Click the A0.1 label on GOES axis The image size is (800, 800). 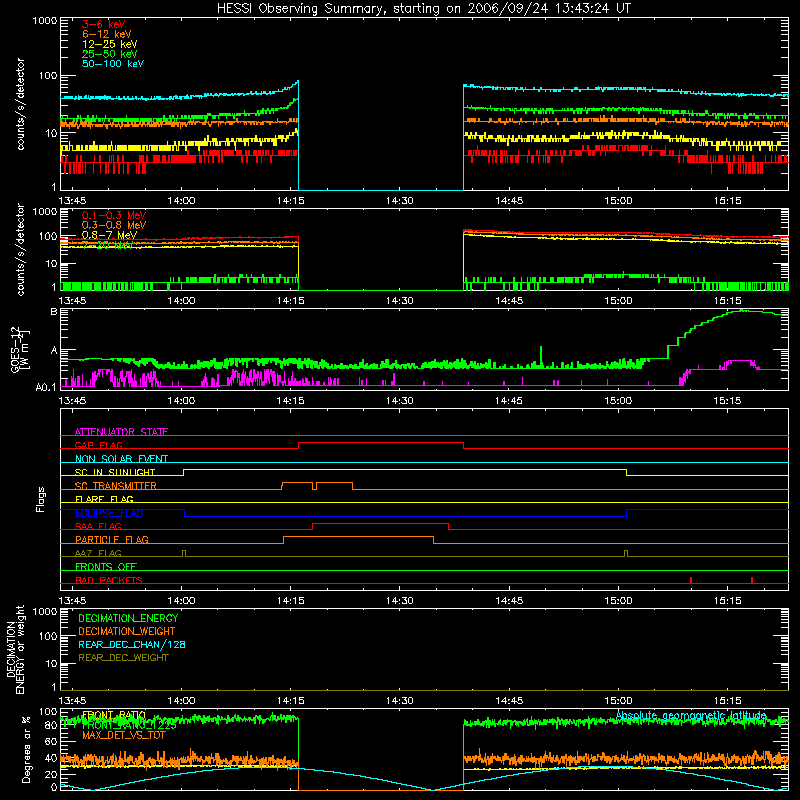pyautogui.click(x=46, y=387)
